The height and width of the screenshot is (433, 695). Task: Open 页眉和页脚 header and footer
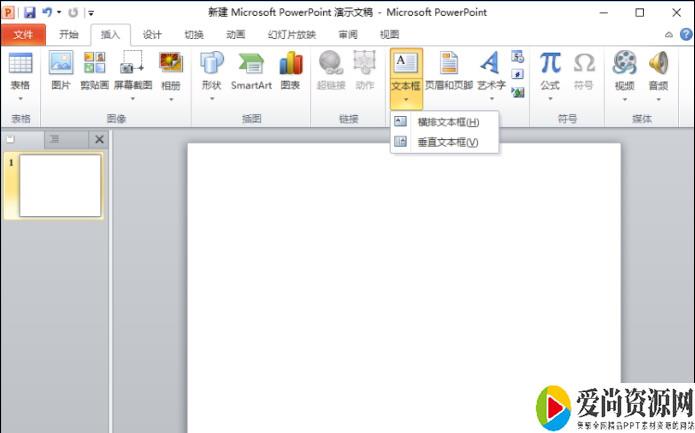(x=450, y=65)
